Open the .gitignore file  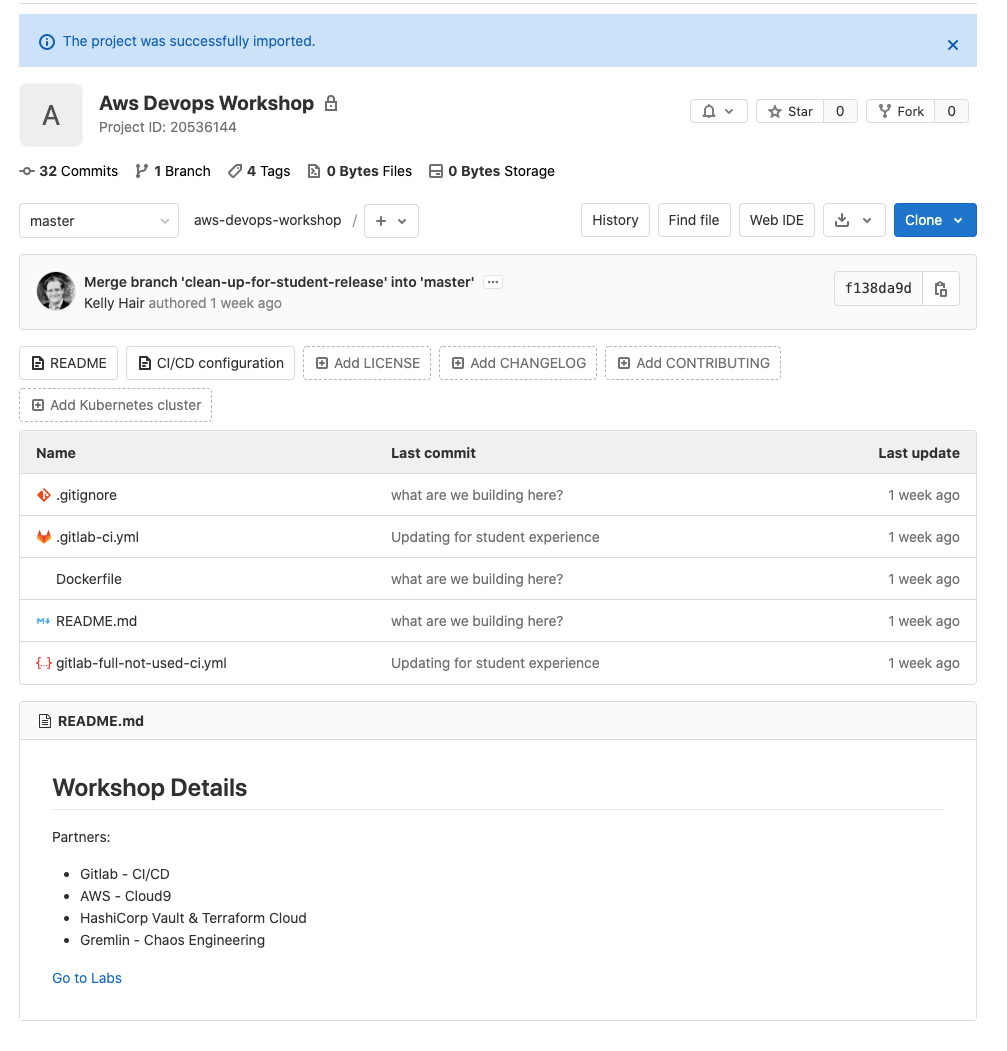click(86, 495)
